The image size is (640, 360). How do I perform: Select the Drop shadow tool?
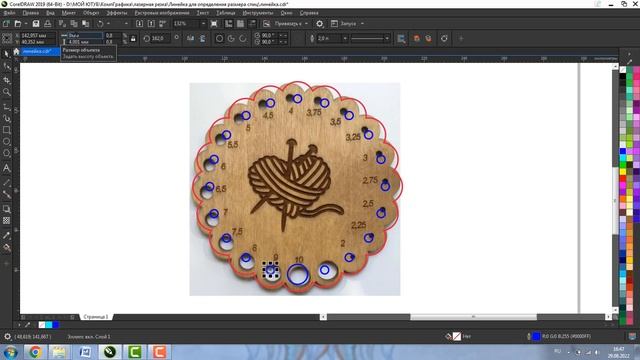point(7,209)
